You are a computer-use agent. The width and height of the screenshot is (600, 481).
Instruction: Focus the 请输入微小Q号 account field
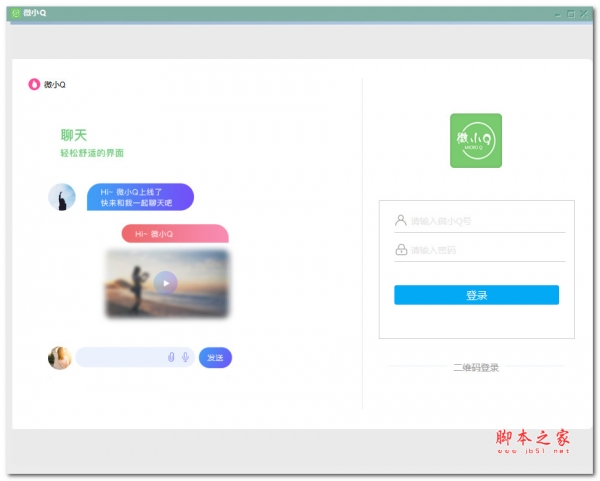tap(480, 221)
